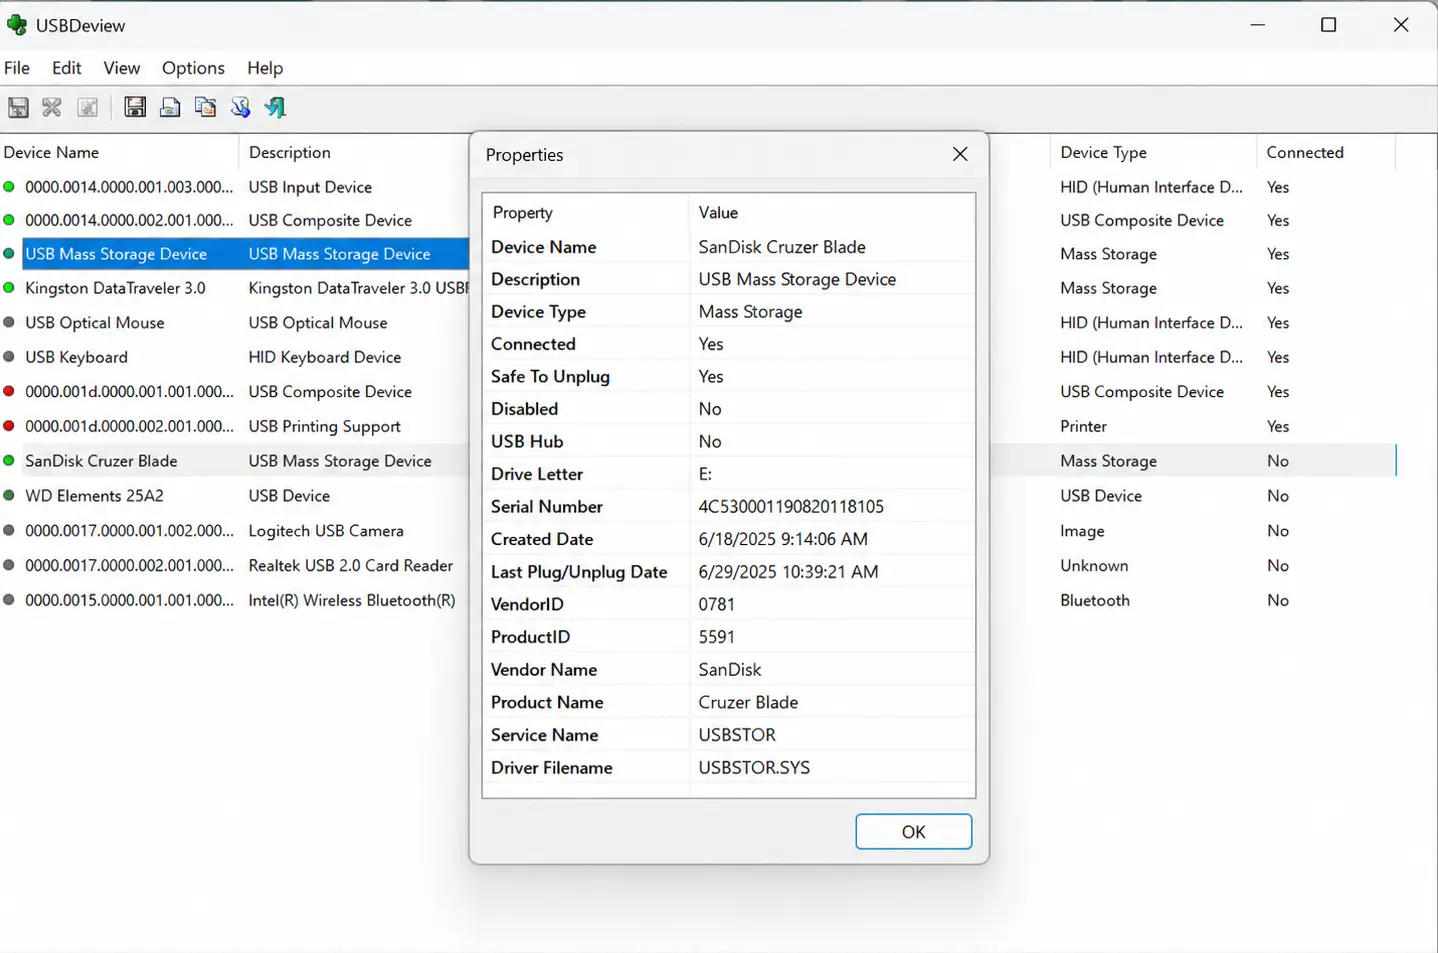The height and width of the screenshot is (953, 1438).
Task: Close the Properties dialog with X
Action: (x=960, y=154)
